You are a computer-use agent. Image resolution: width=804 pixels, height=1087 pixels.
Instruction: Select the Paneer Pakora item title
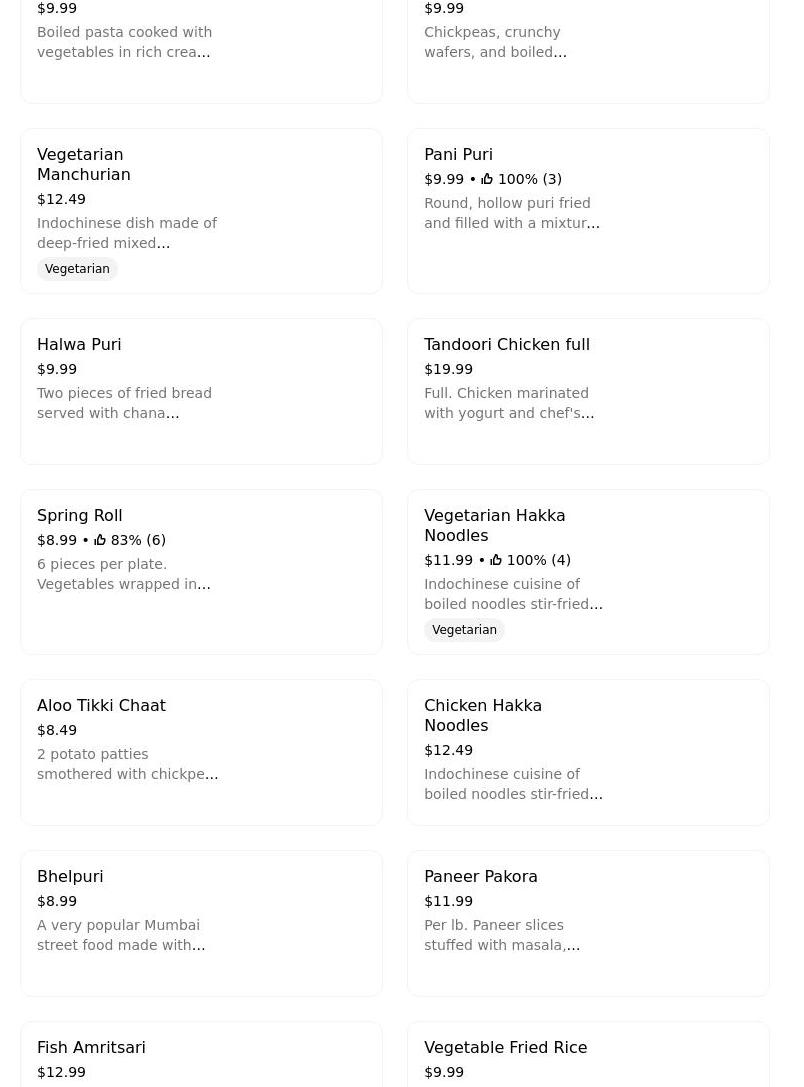[480, 877]
